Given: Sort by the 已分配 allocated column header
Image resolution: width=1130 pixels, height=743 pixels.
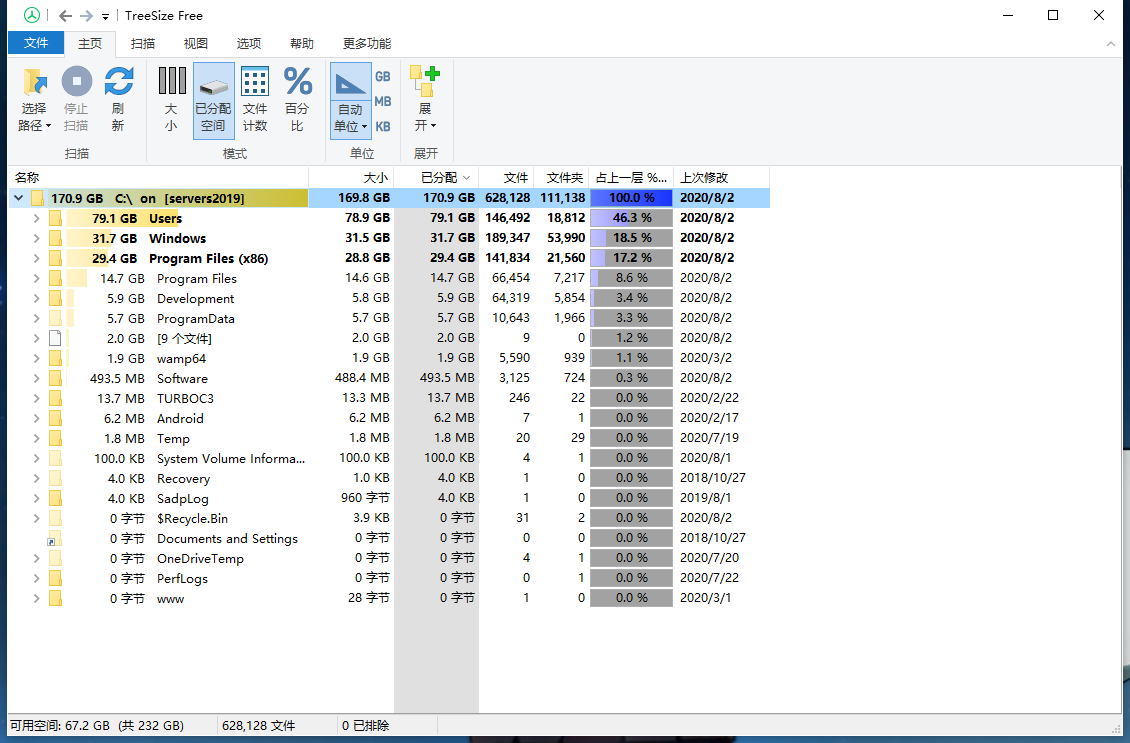Looking at the screenshot, I should [x=437, y=177].
